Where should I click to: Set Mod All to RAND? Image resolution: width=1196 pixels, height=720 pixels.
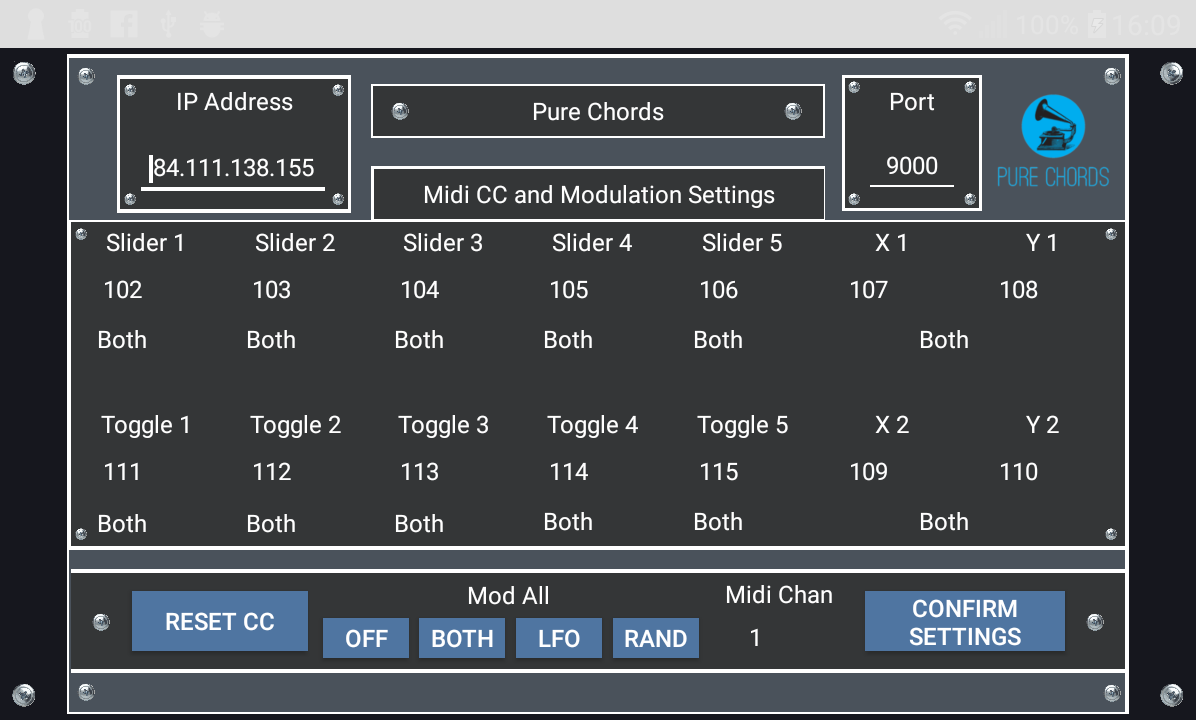(655, 638)
